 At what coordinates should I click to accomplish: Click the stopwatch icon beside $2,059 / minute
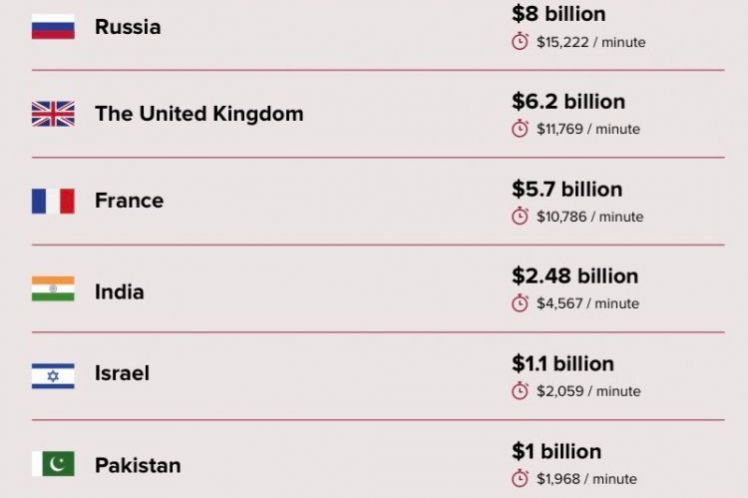tap(520, 391)
